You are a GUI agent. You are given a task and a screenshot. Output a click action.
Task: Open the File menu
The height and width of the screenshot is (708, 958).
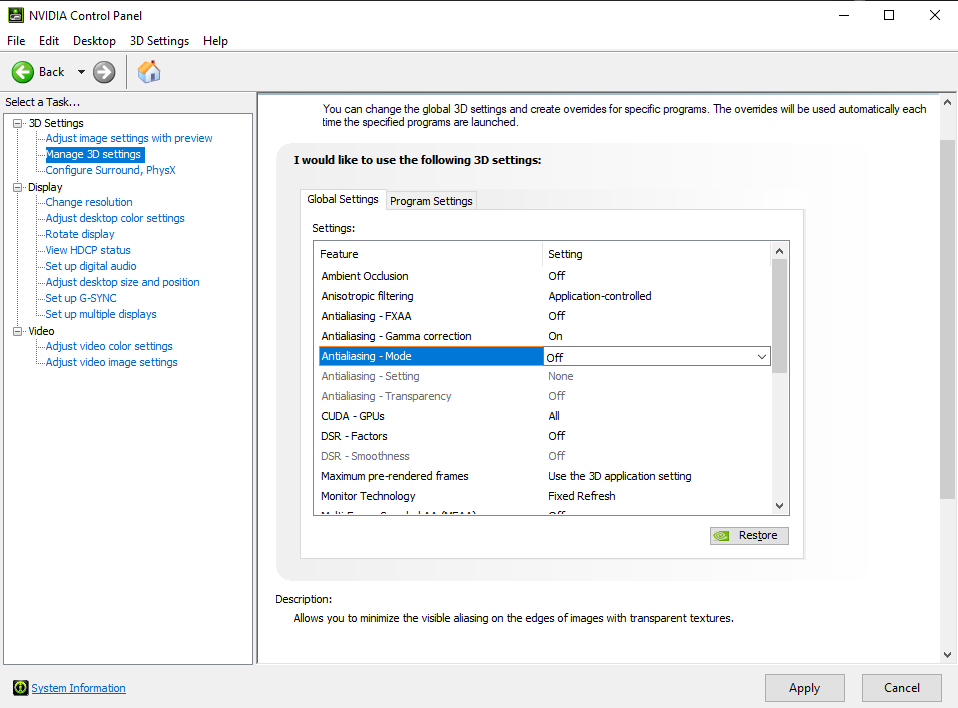coord(16,41)
